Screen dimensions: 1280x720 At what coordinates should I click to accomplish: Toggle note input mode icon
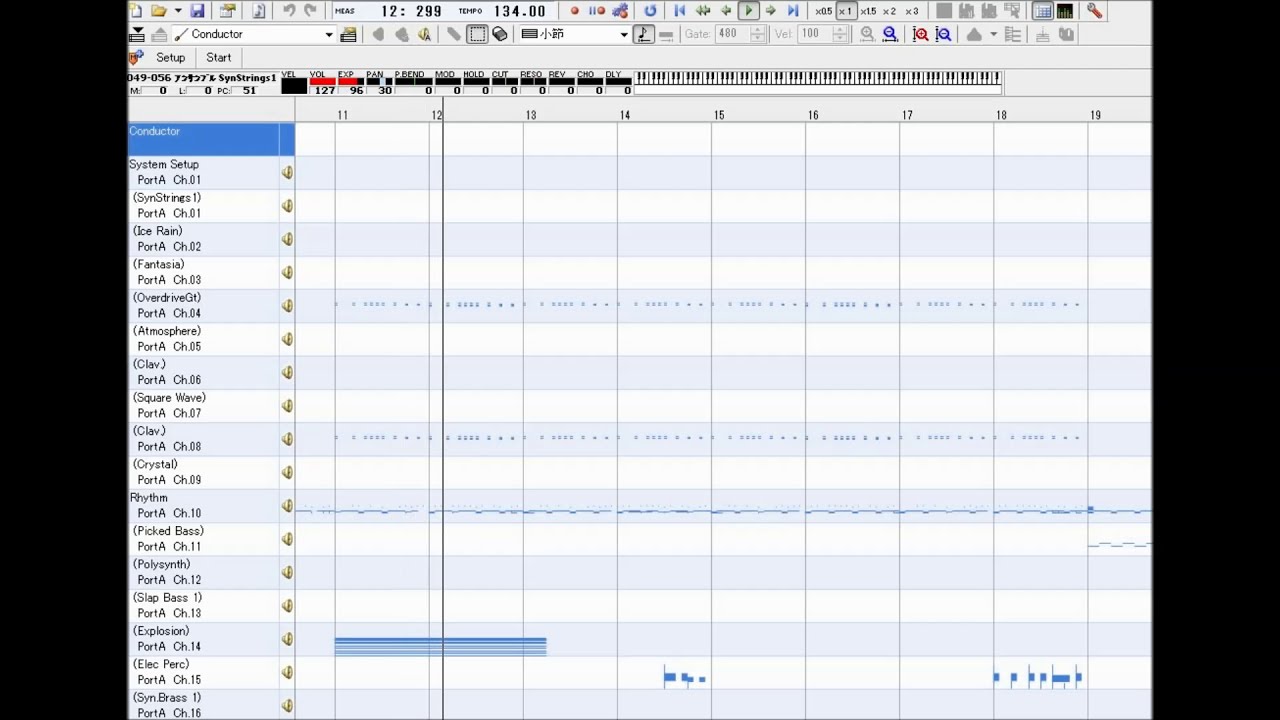(643, 35)
